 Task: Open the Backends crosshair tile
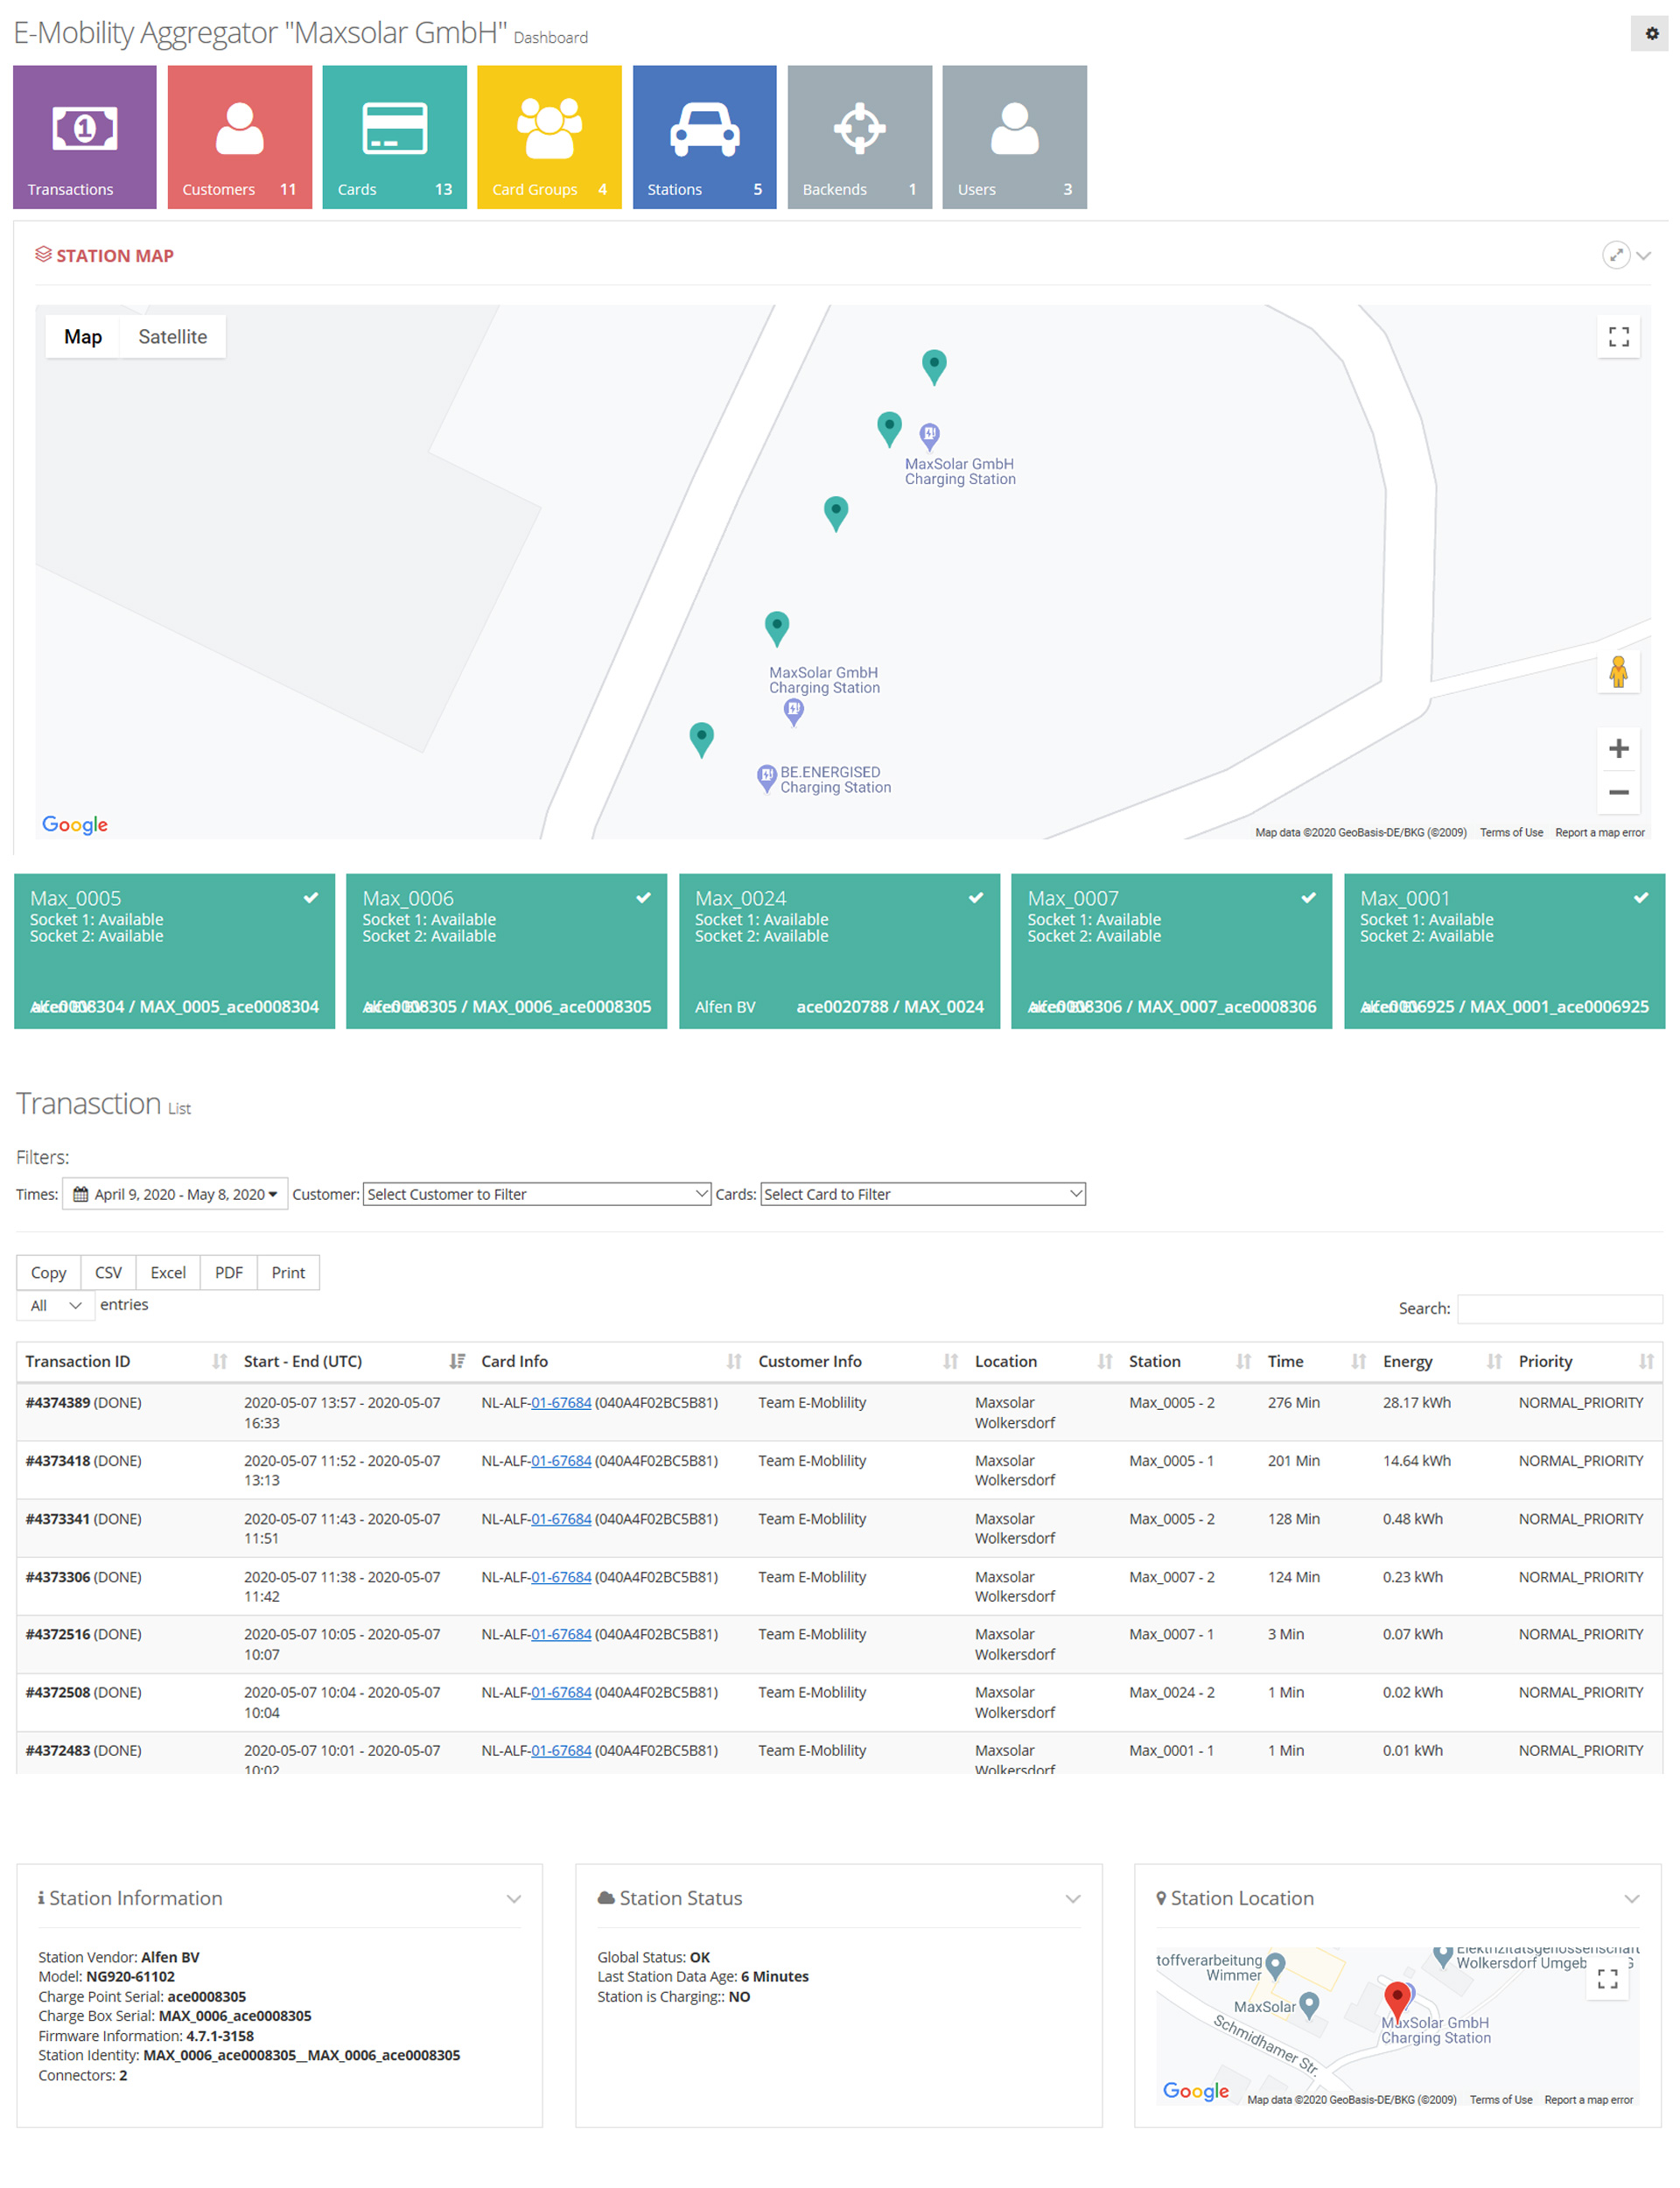859,137
